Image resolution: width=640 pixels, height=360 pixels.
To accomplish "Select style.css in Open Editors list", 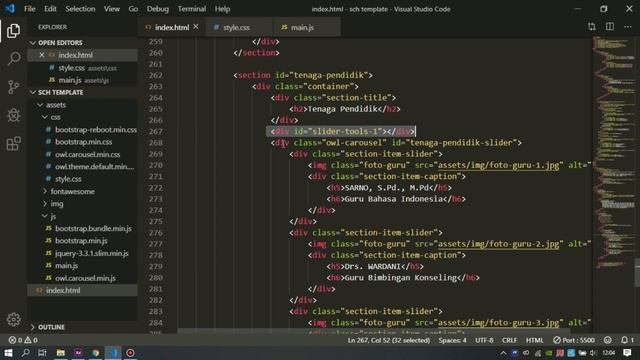I will (x=71, y=68).
